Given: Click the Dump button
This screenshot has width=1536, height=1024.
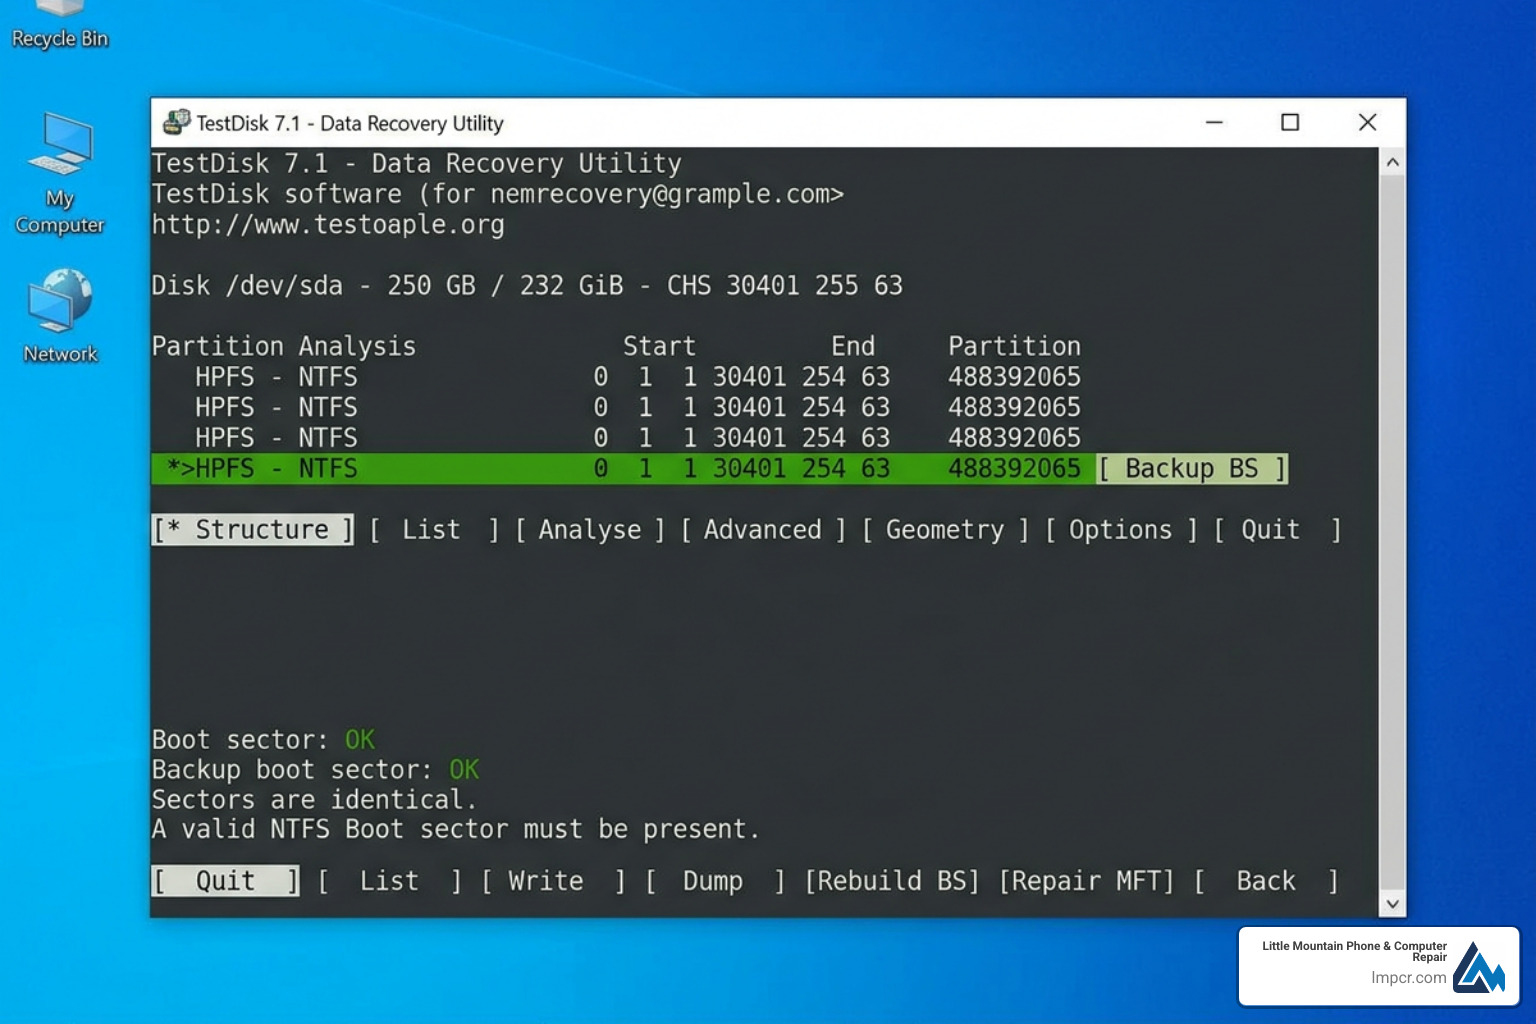Looking at the screenshot, I should tap(712, 881).
